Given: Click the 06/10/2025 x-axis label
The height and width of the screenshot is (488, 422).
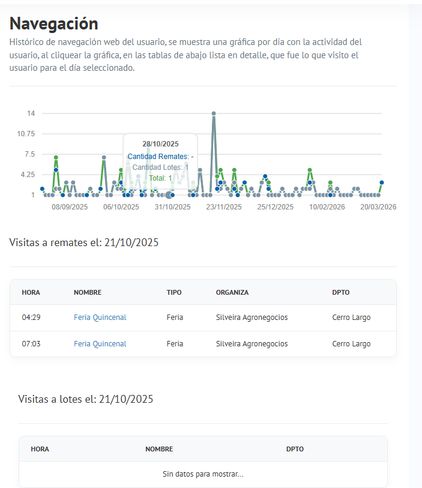Looking at the screenshot, I should tap(121, 207).
